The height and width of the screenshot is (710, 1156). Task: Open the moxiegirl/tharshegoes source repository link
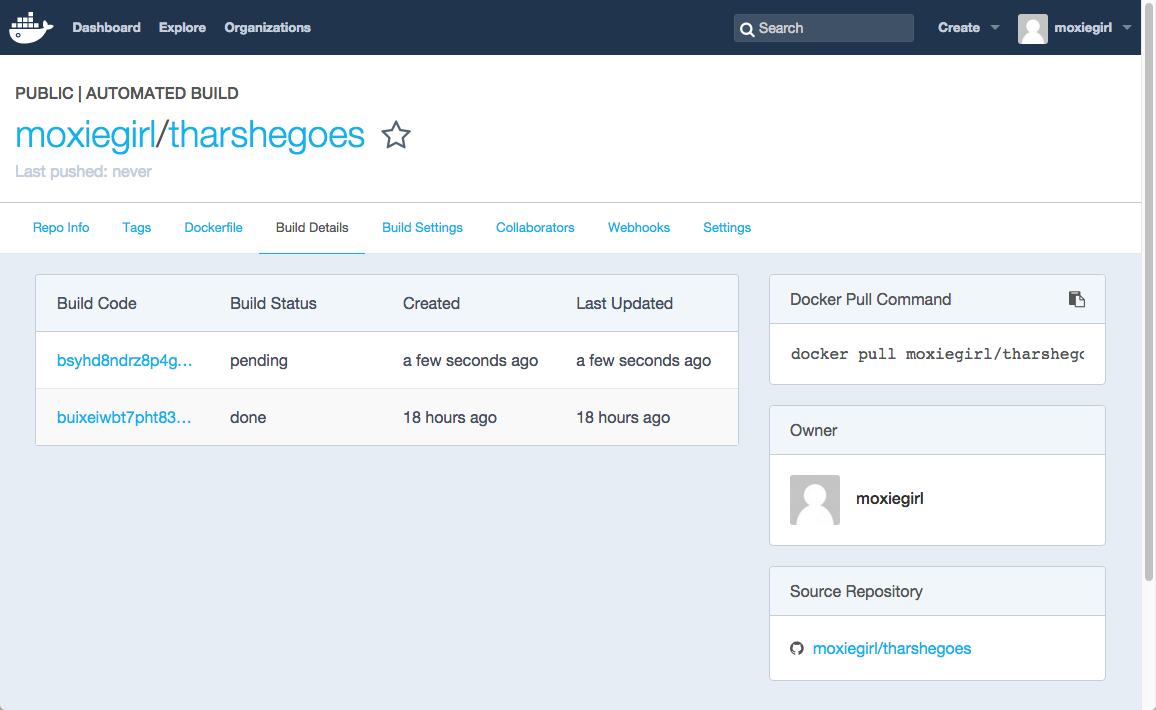(892, 648)
